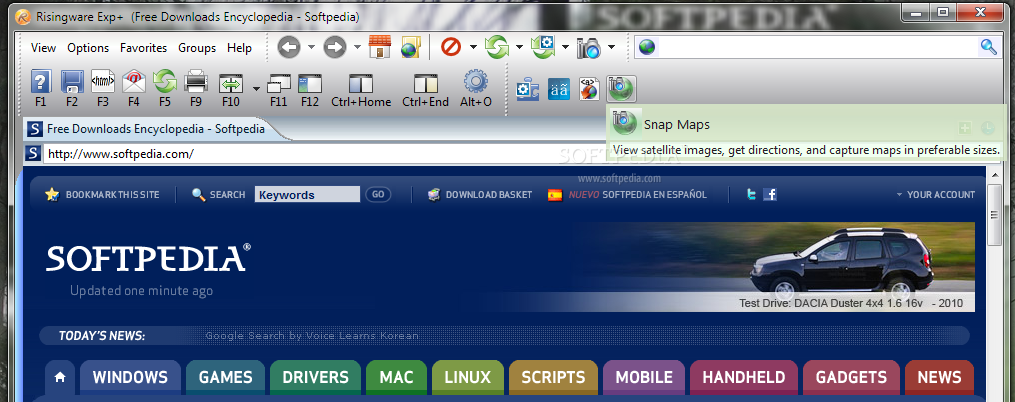The image size is (1015, 402).
Task: Click the Back navigation arrow button
Action: pos(289,47)
